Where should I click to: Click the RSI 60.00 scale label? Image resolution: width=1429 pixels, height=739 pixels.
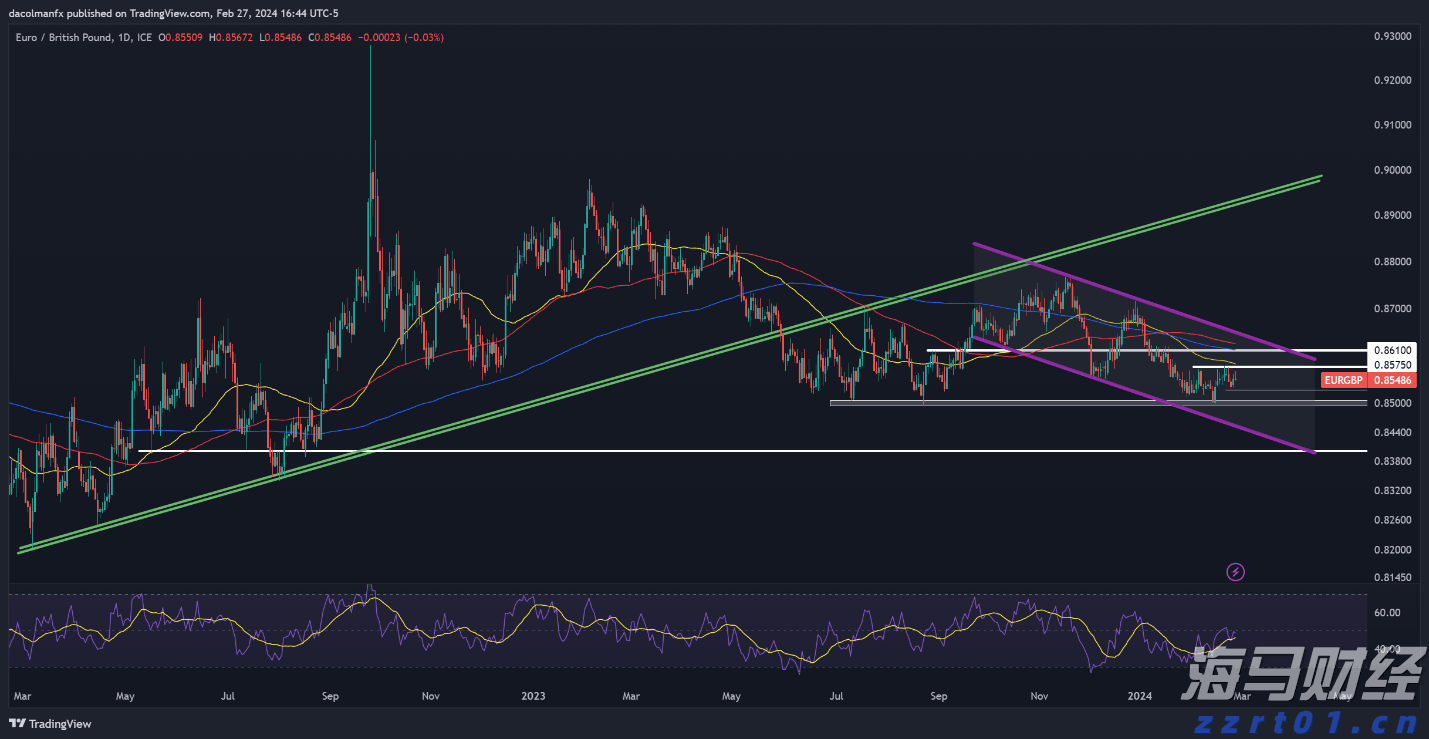tap(1386, 612)
